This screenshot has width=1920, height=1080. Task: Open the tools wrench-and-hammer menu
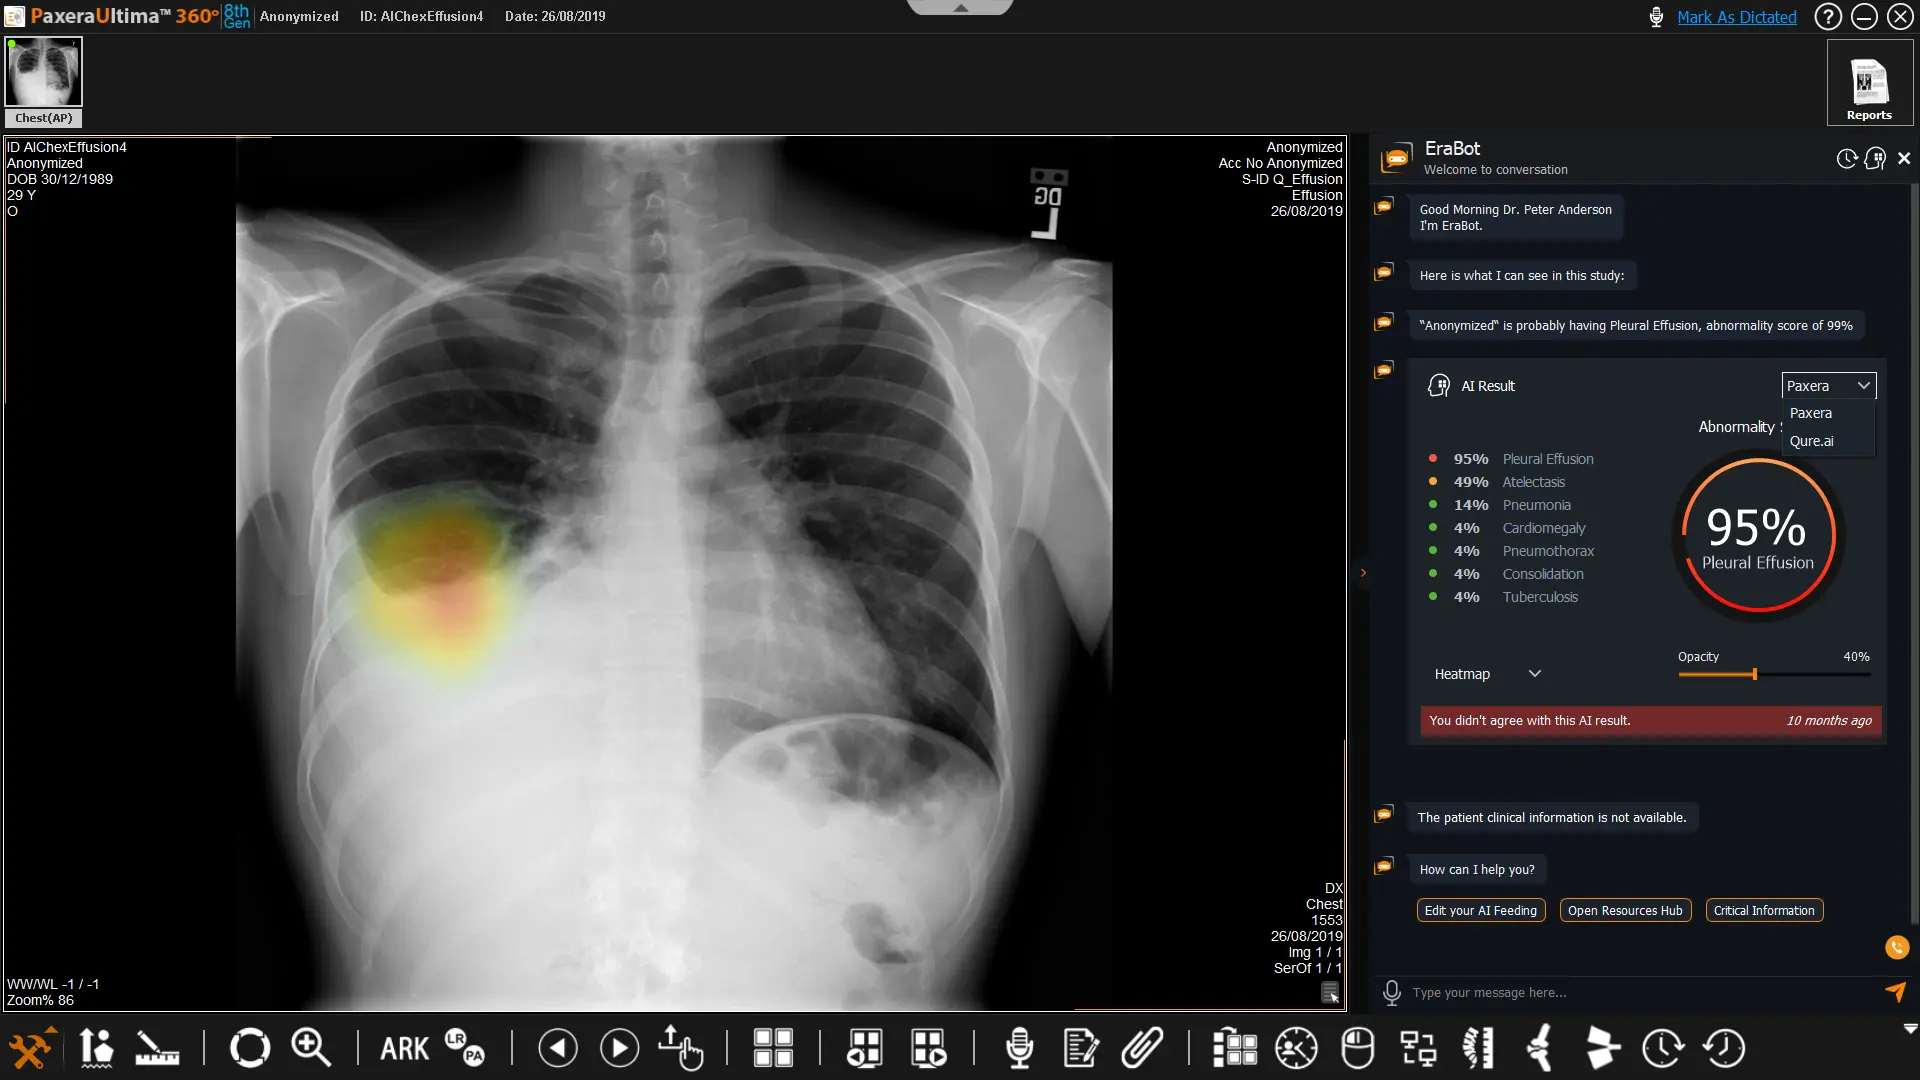(x=30, y=1048)
